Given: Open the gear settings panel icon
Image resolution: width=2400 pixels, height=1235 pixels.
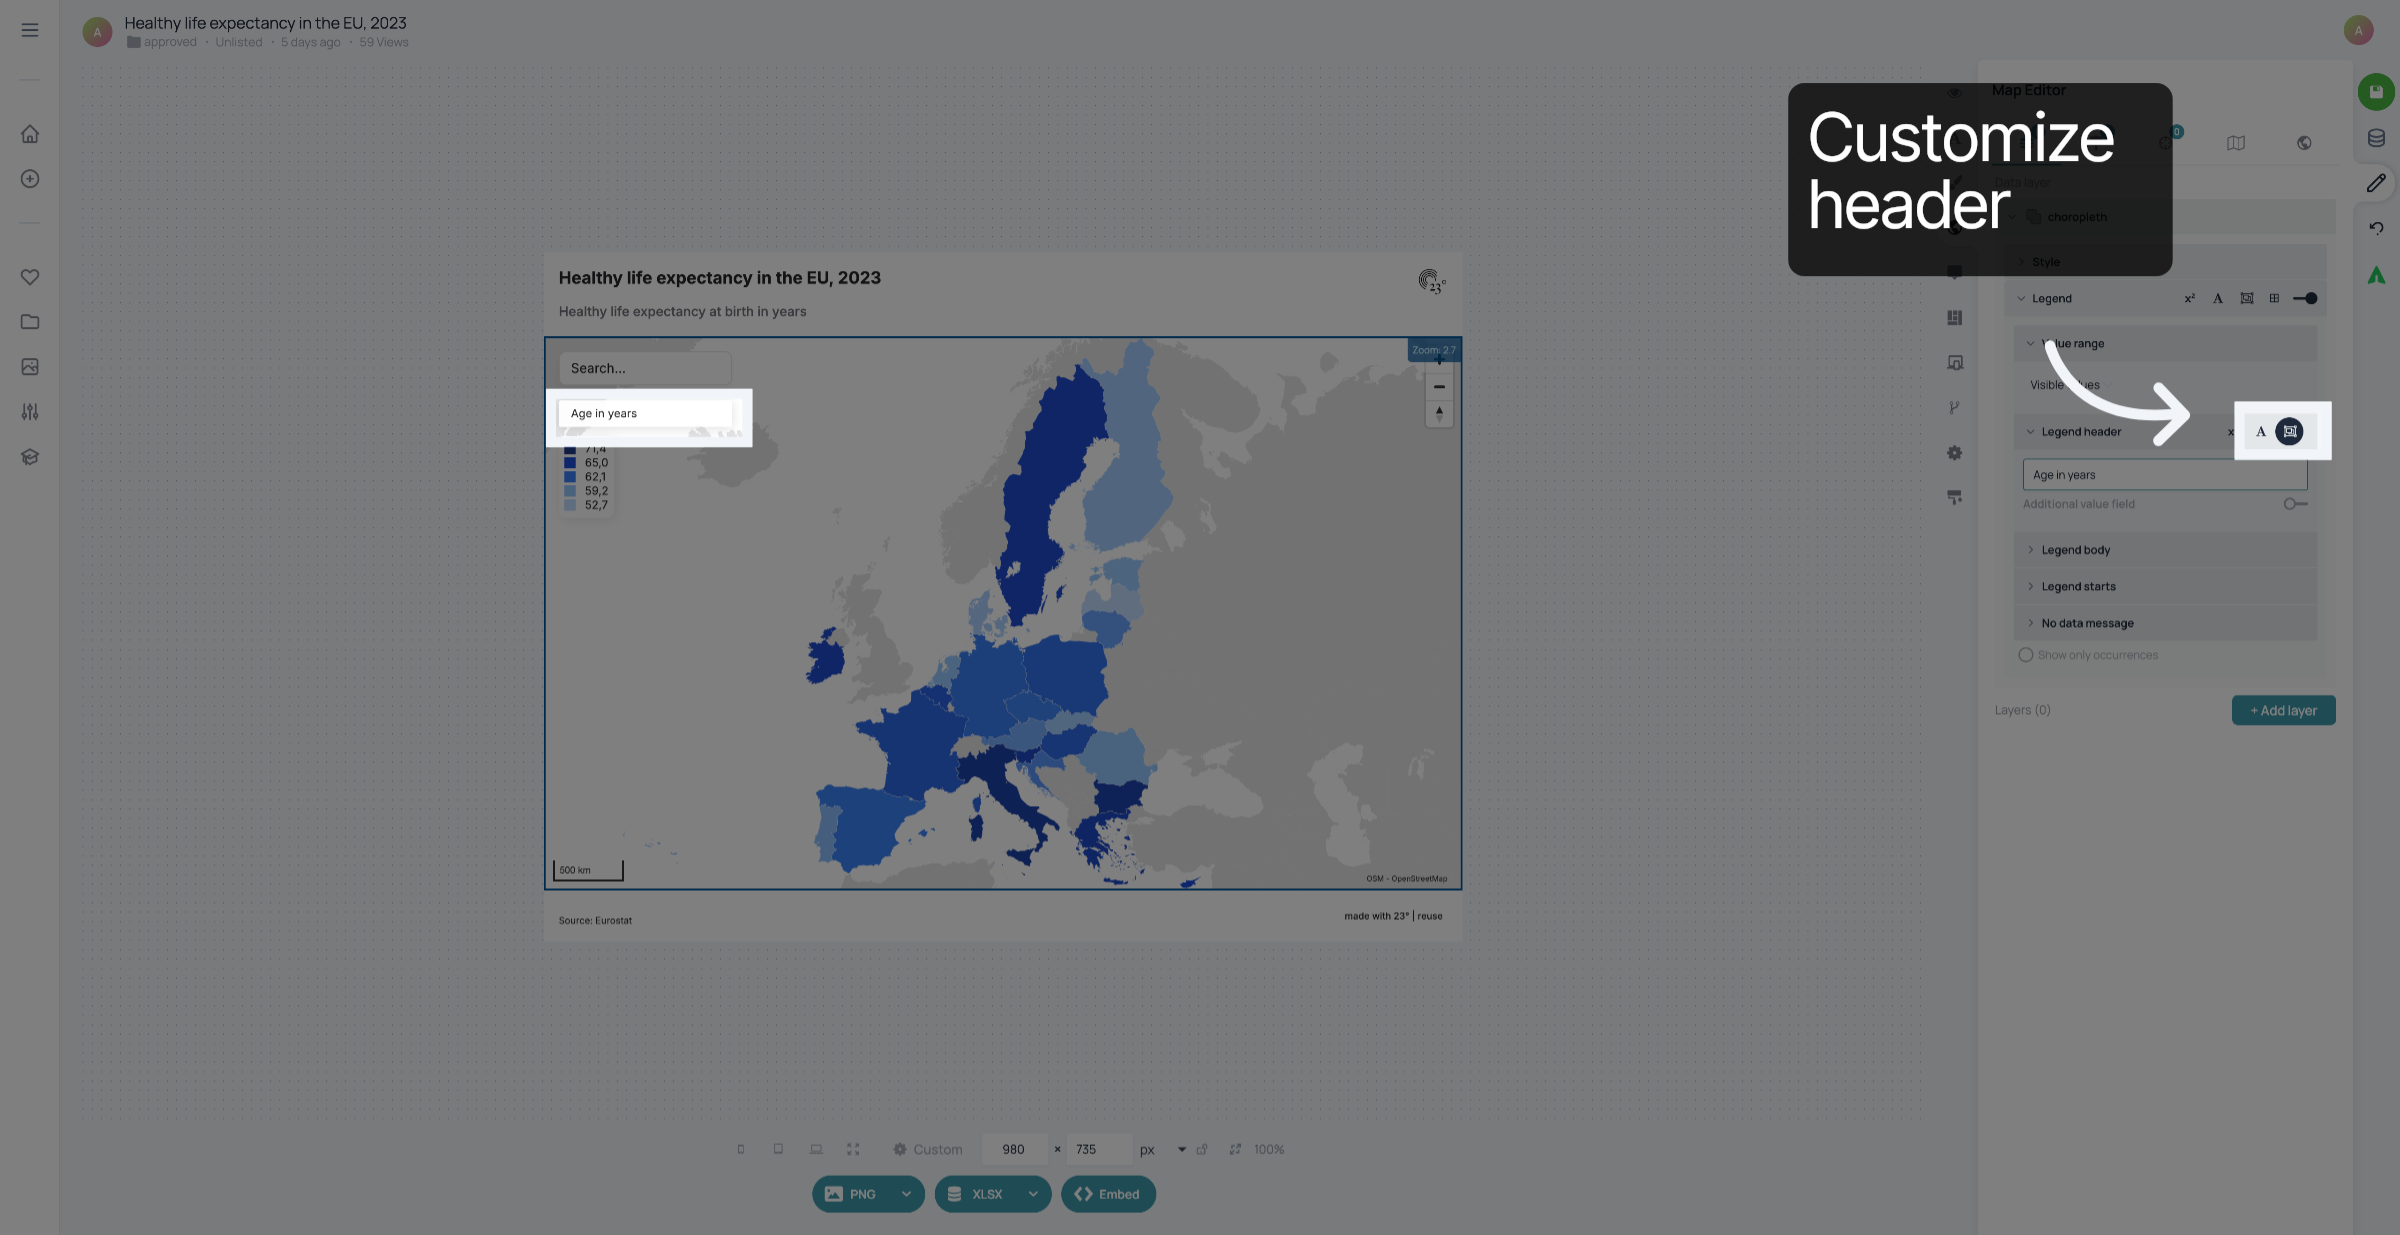Looking at the screenshot, I should point(1955,453).
